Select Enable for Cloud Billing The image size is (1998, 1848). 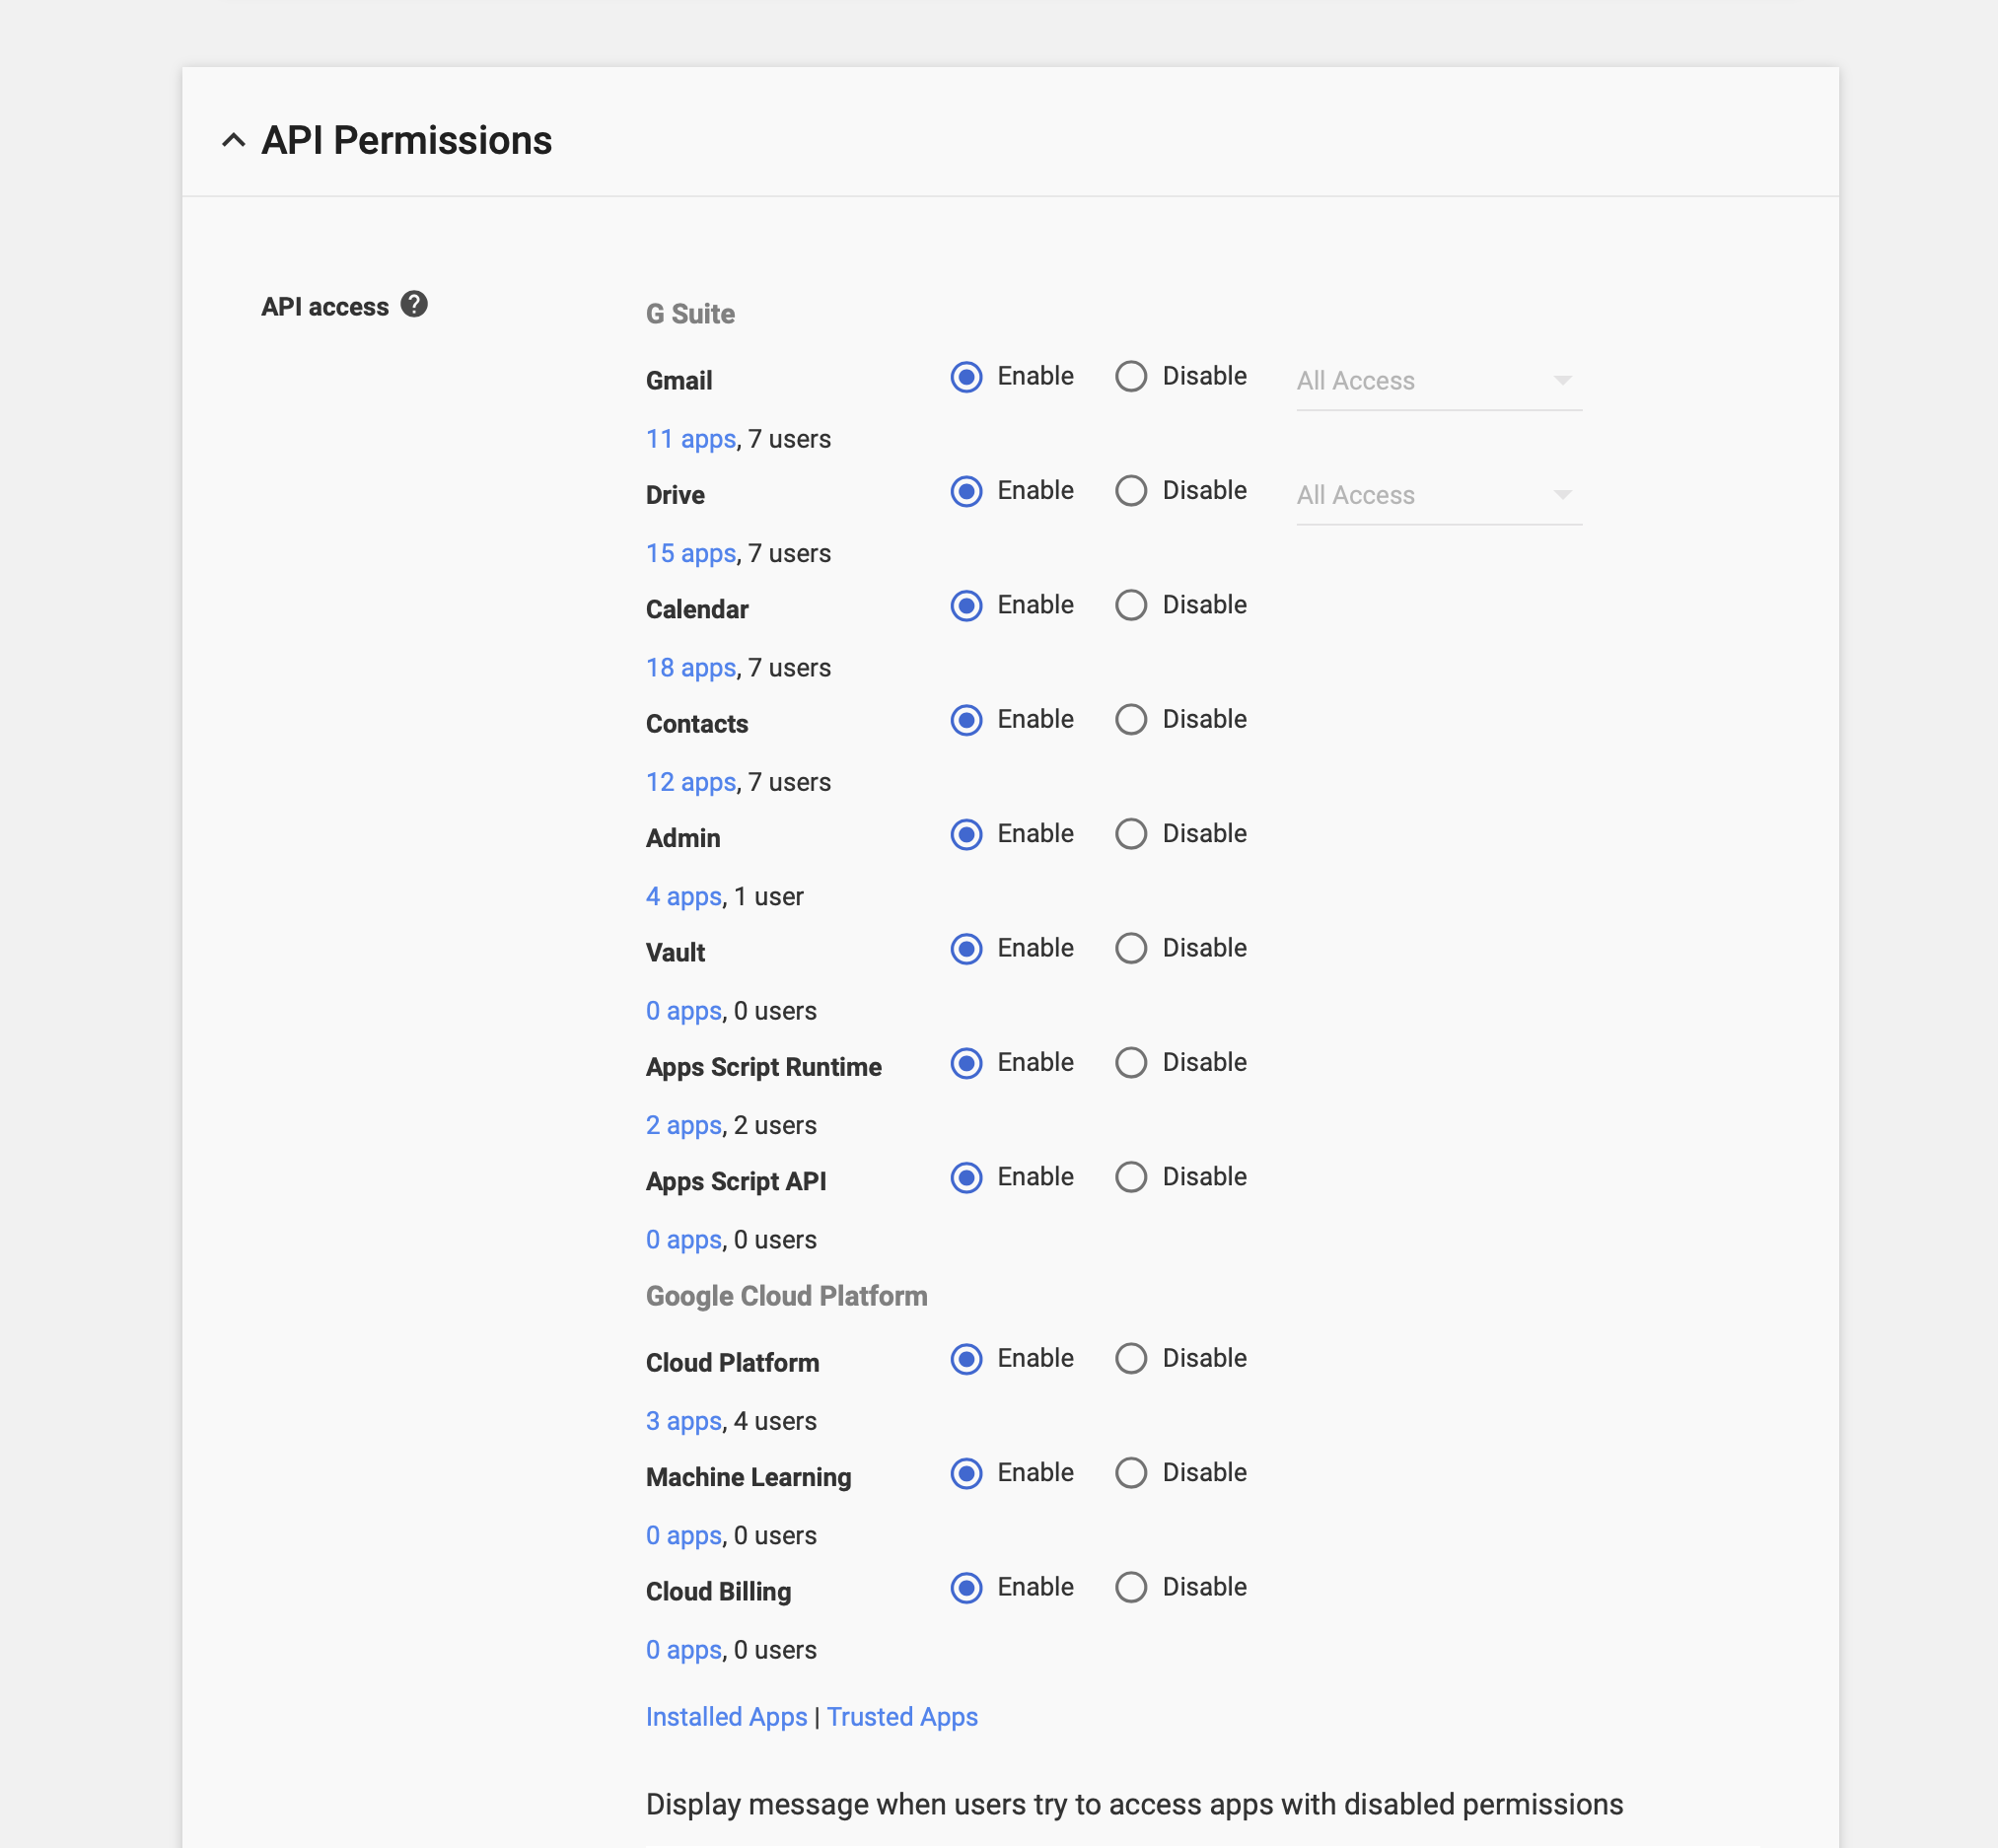point(966,1588)
